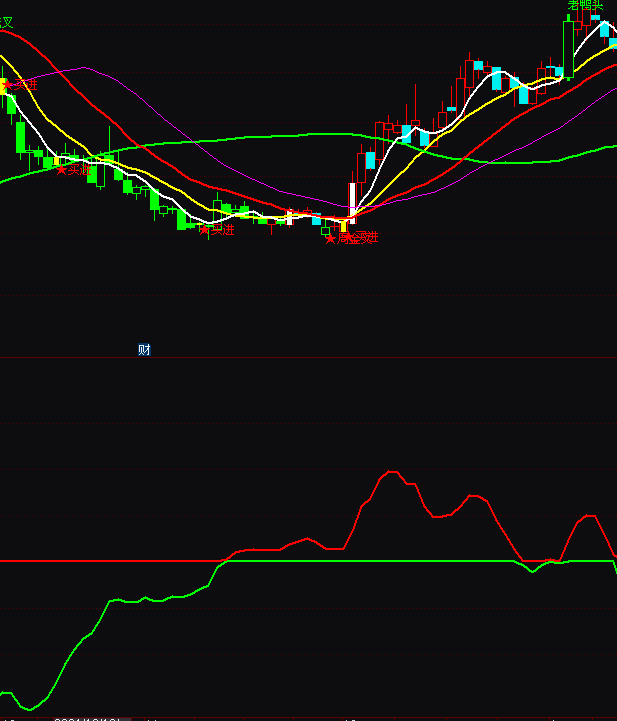This screenshot has height=721, width=617.
Task: Select the second red indicator peak
Action: 474,495
